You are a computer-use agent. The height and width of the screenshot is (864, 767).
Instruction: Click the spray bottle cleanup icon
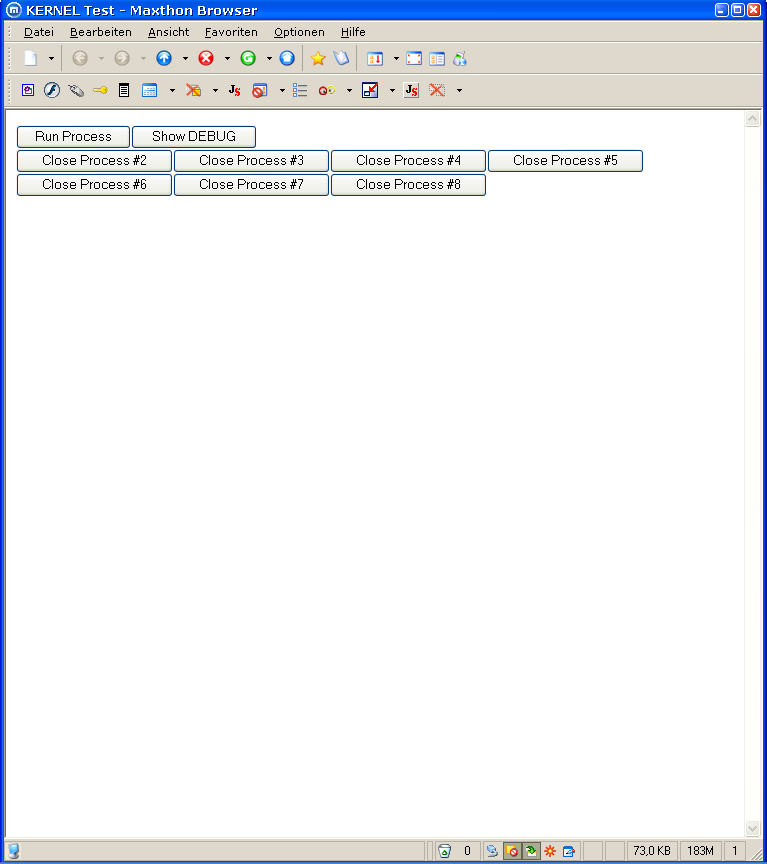[460, 58]
